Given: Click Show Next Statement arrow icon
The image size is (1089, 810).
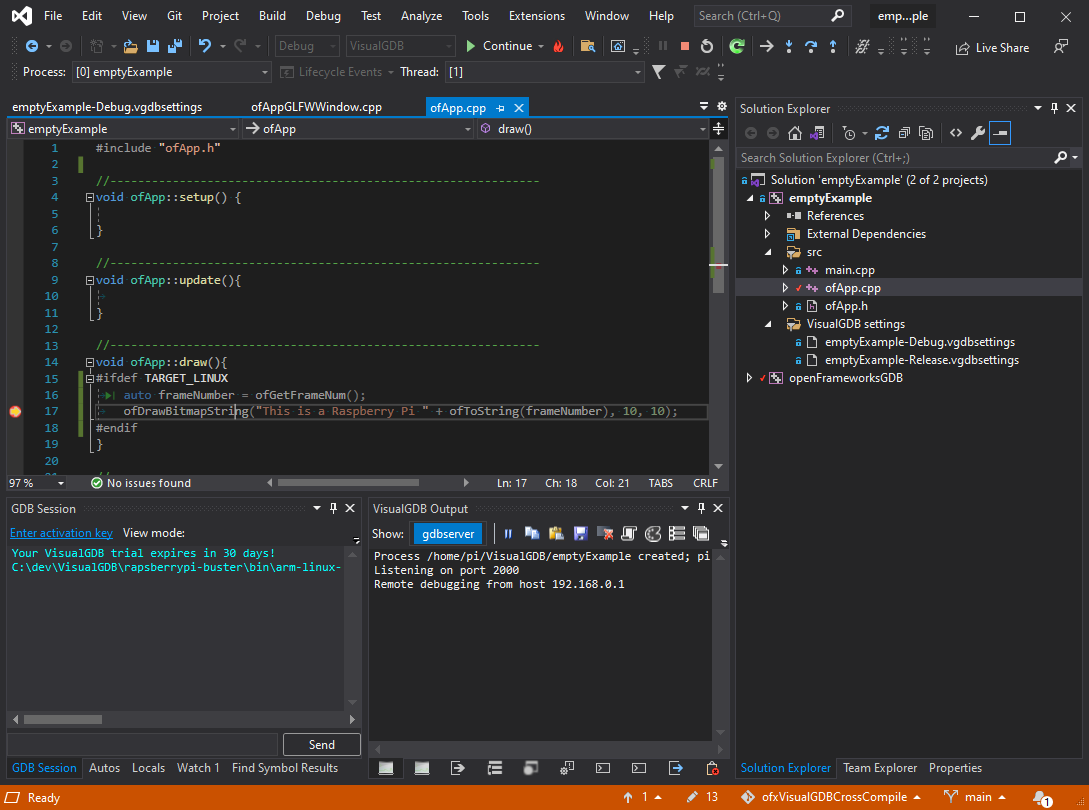Looking at the screenshot, I should click(766, 47).
